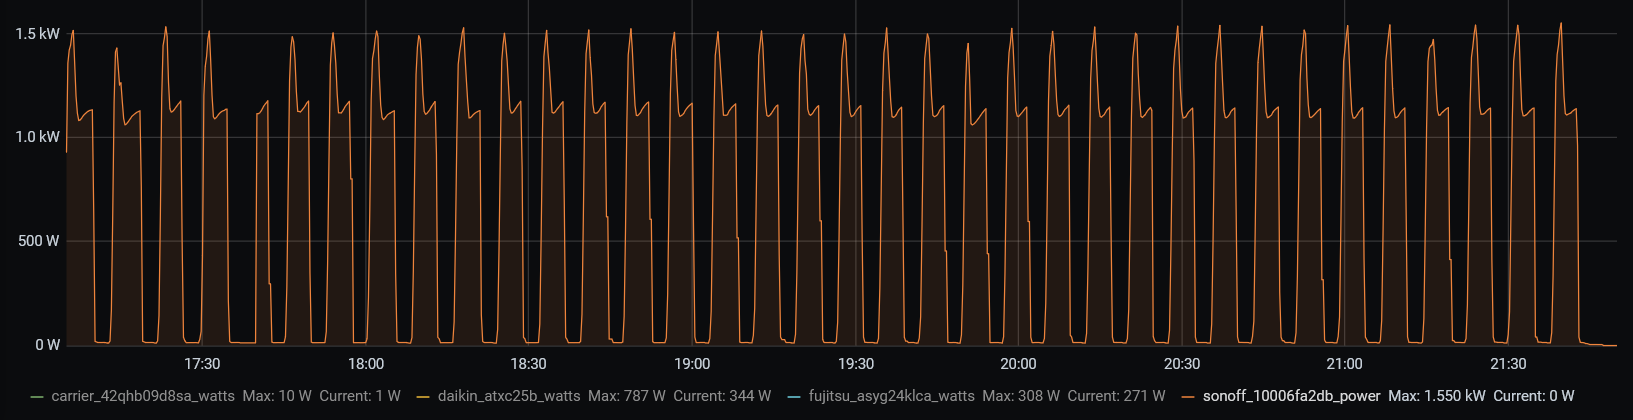This screenshot has width=1633, height=420.
Task: Click the 19:30 time axis label
Action: click(x=856, y=364)
